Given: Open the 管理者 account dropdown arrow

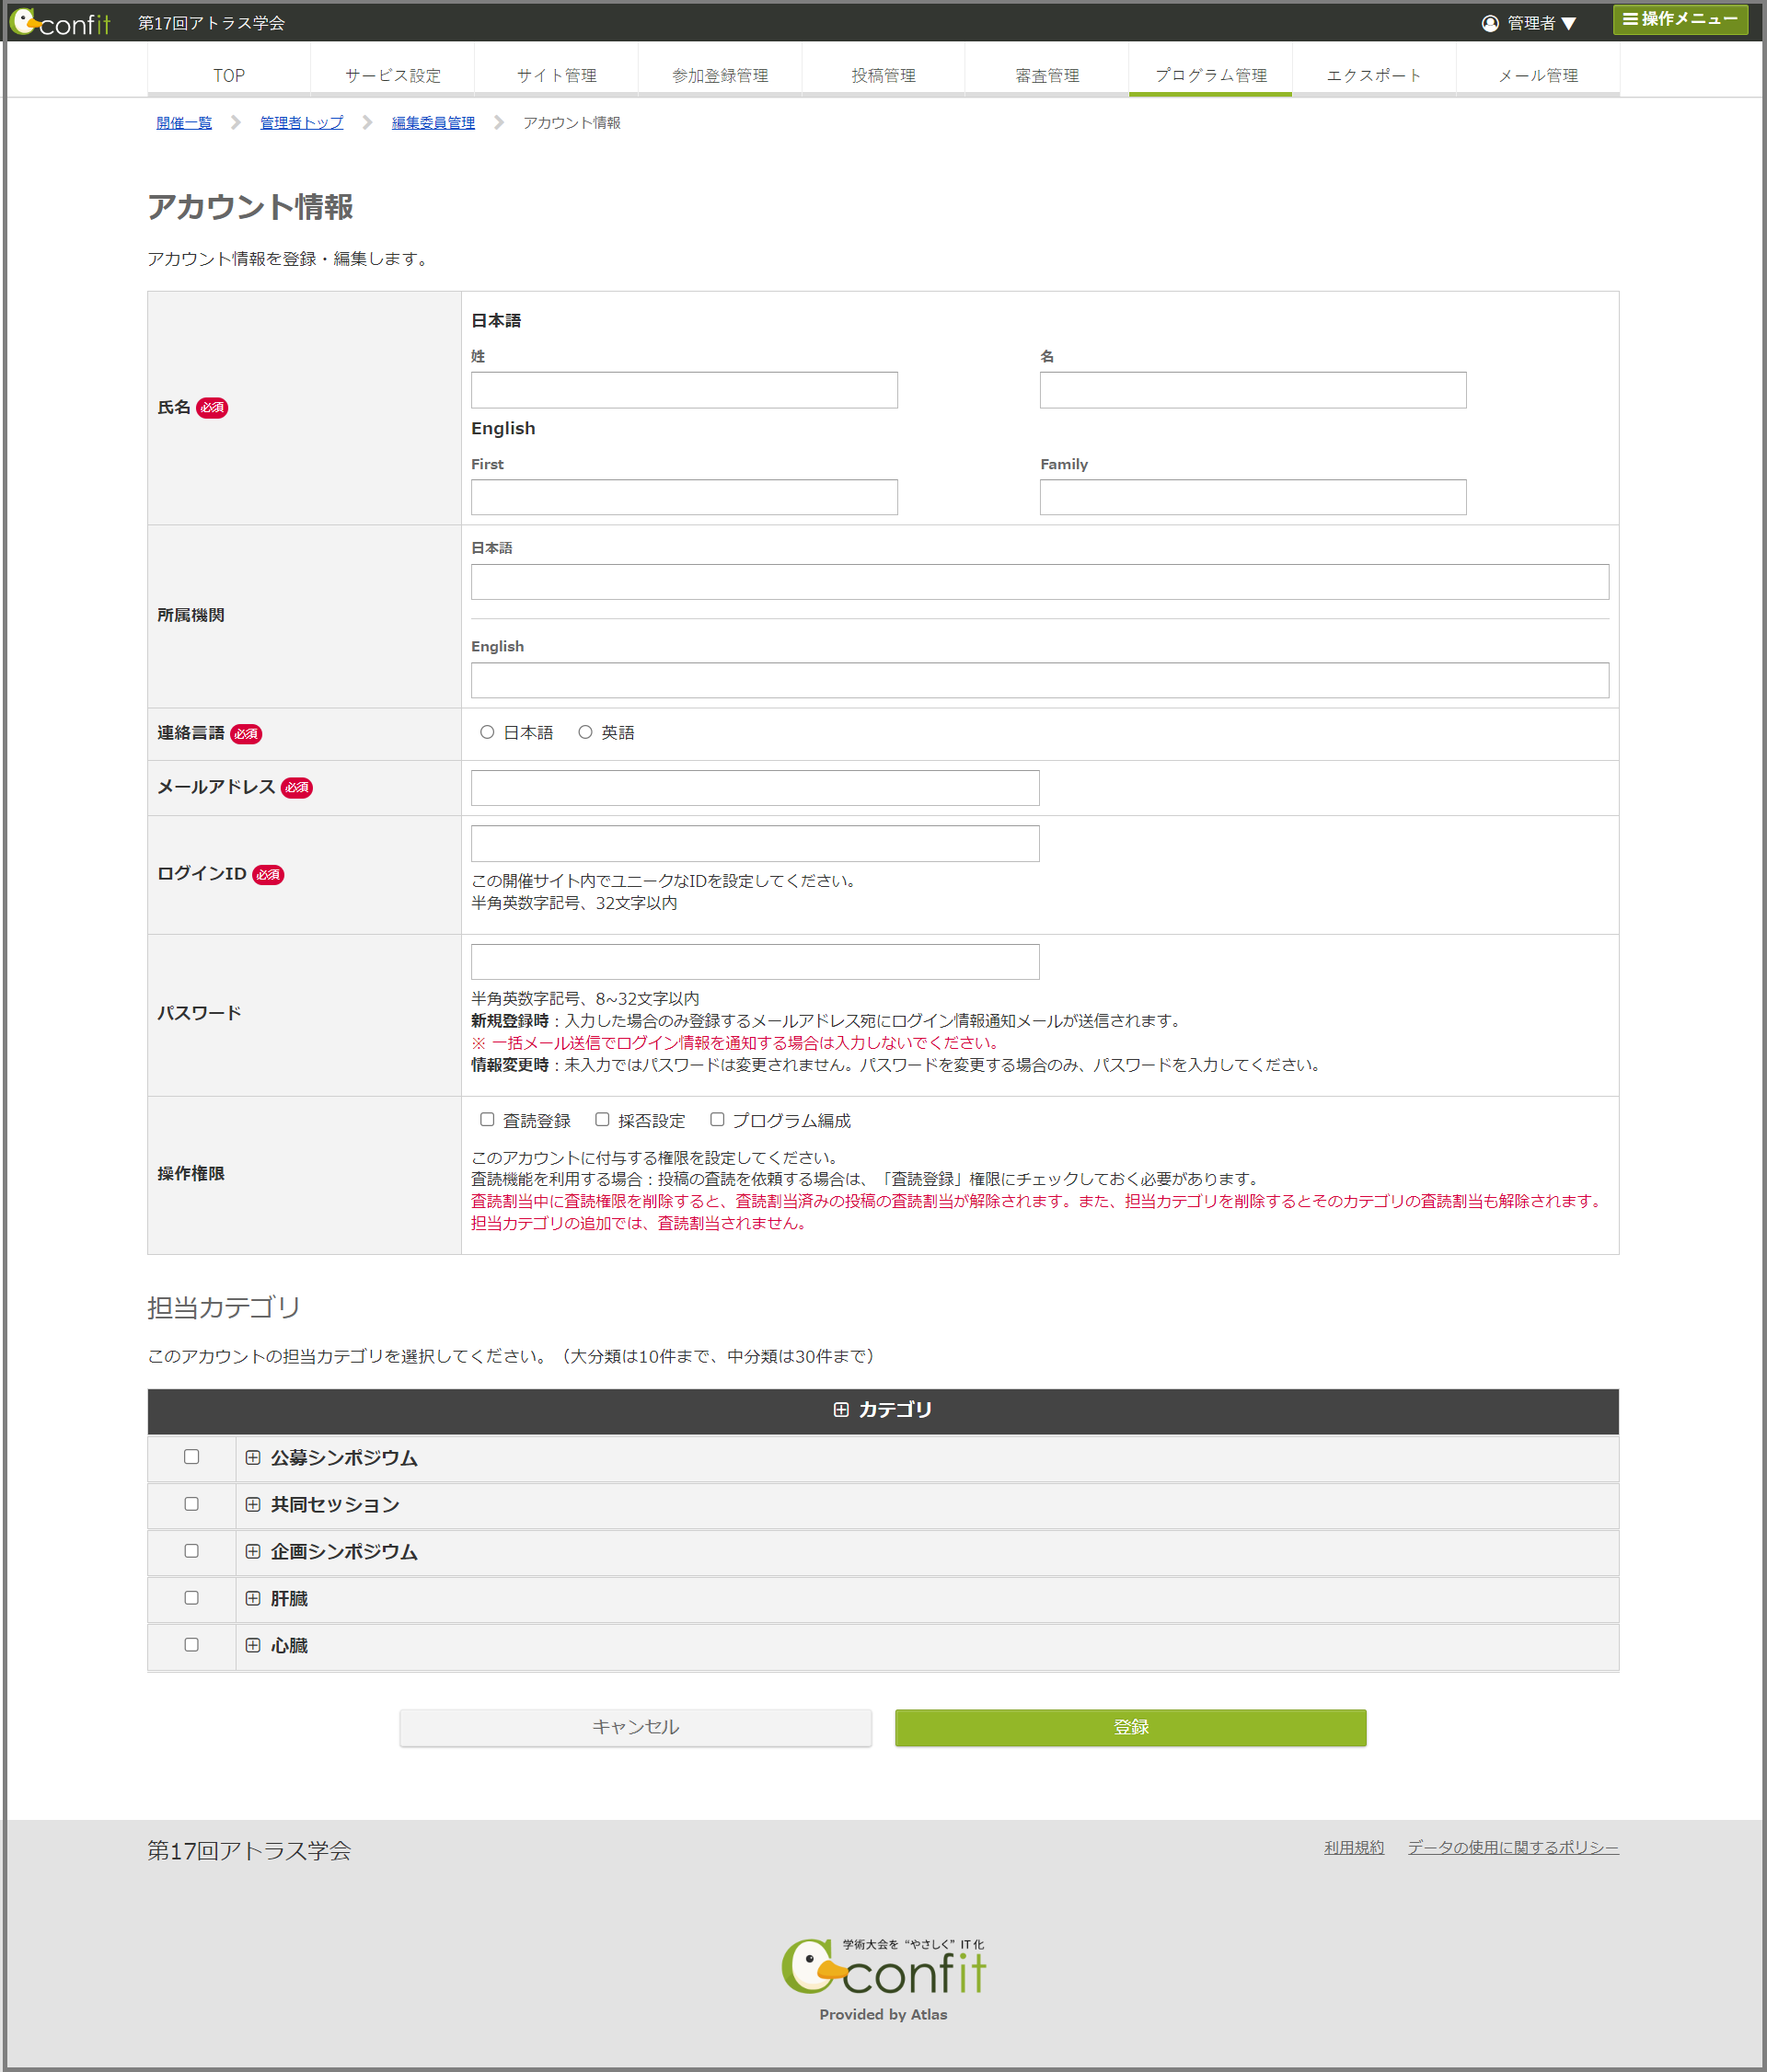Looking at the screenshot, I should point(1568,23).
